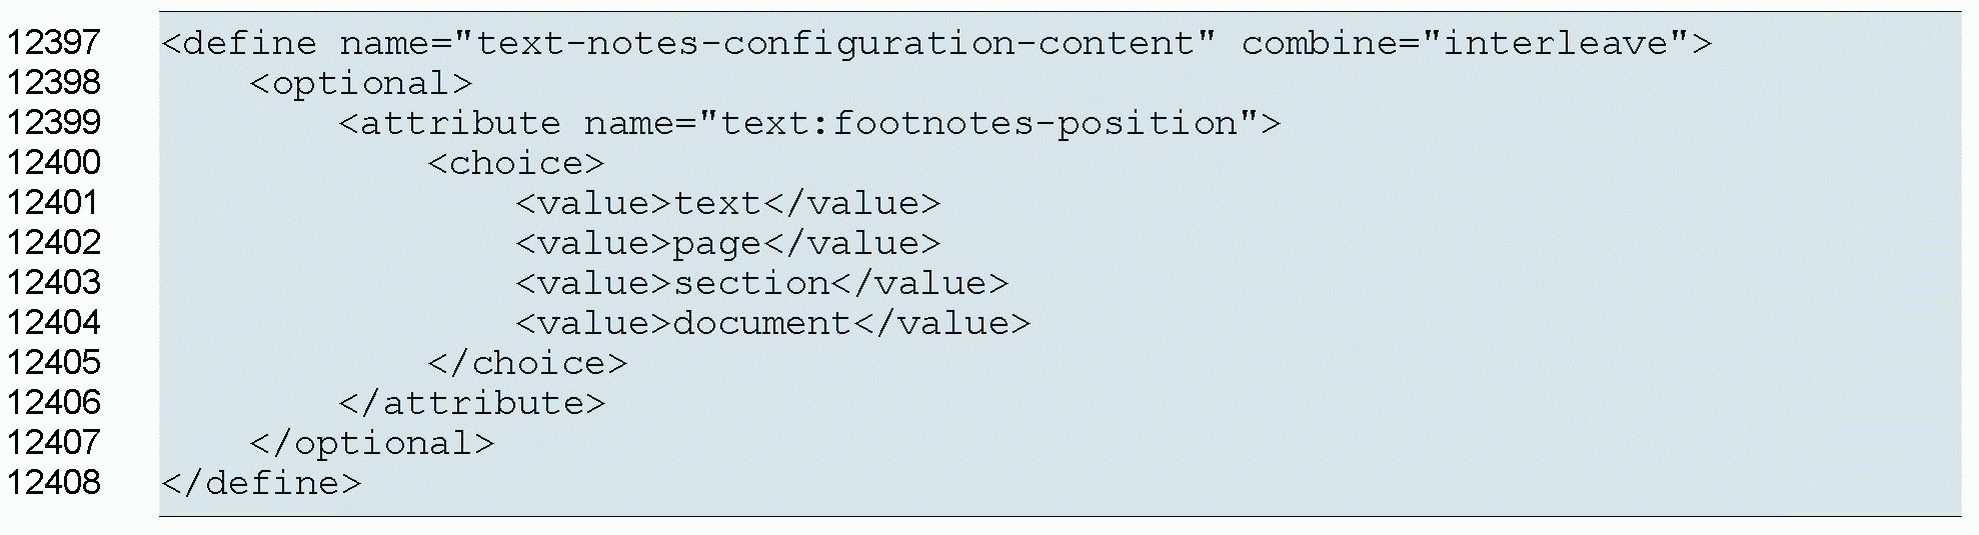Click line number 12397

pos(54,43)
